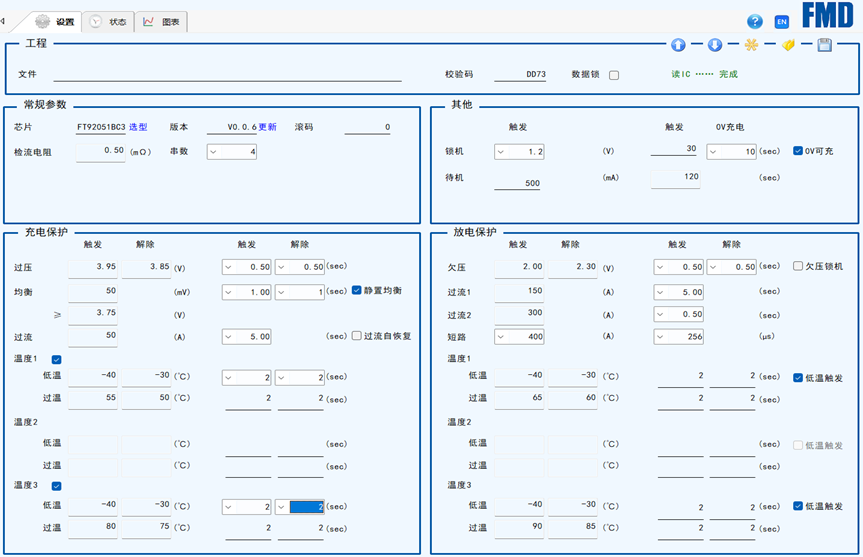Open the charge 过流 delay dropdown showing 5.00
Viewport: 863px width, 557px height.
click(x=247, y=337)
